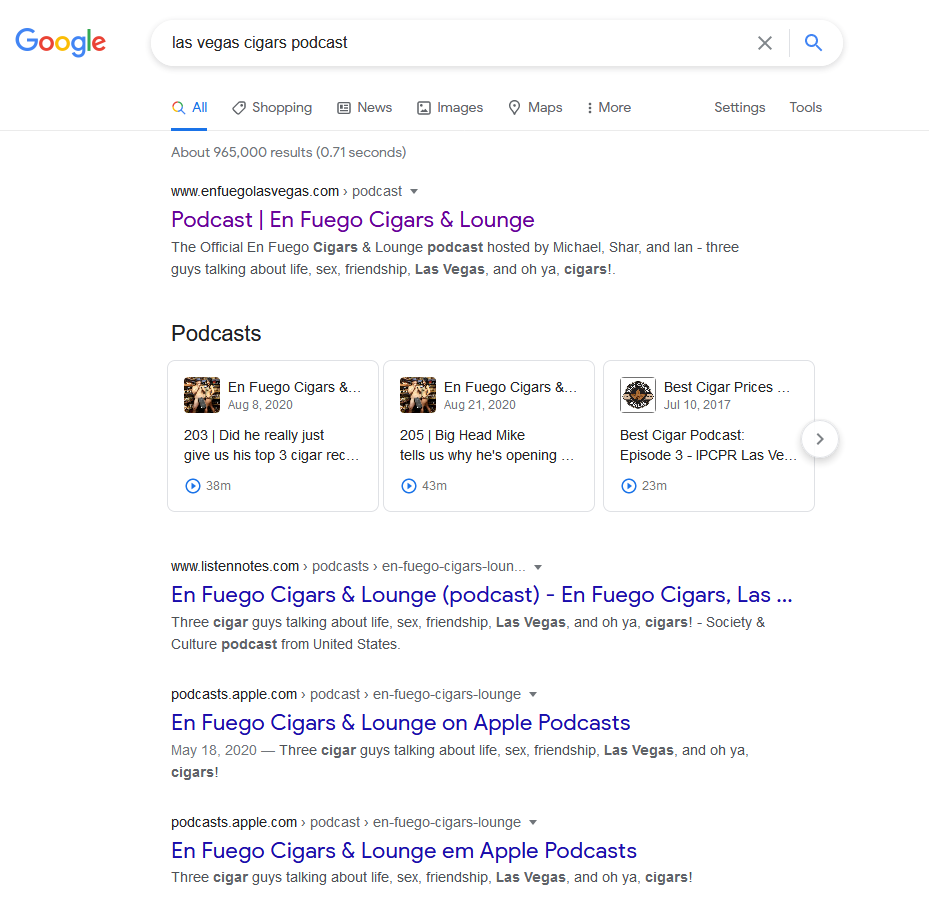Expand the dropdown arrow above 'on Apple Podcasts' result
Viewport: 929px width, 907px height.
click(533, 694)
